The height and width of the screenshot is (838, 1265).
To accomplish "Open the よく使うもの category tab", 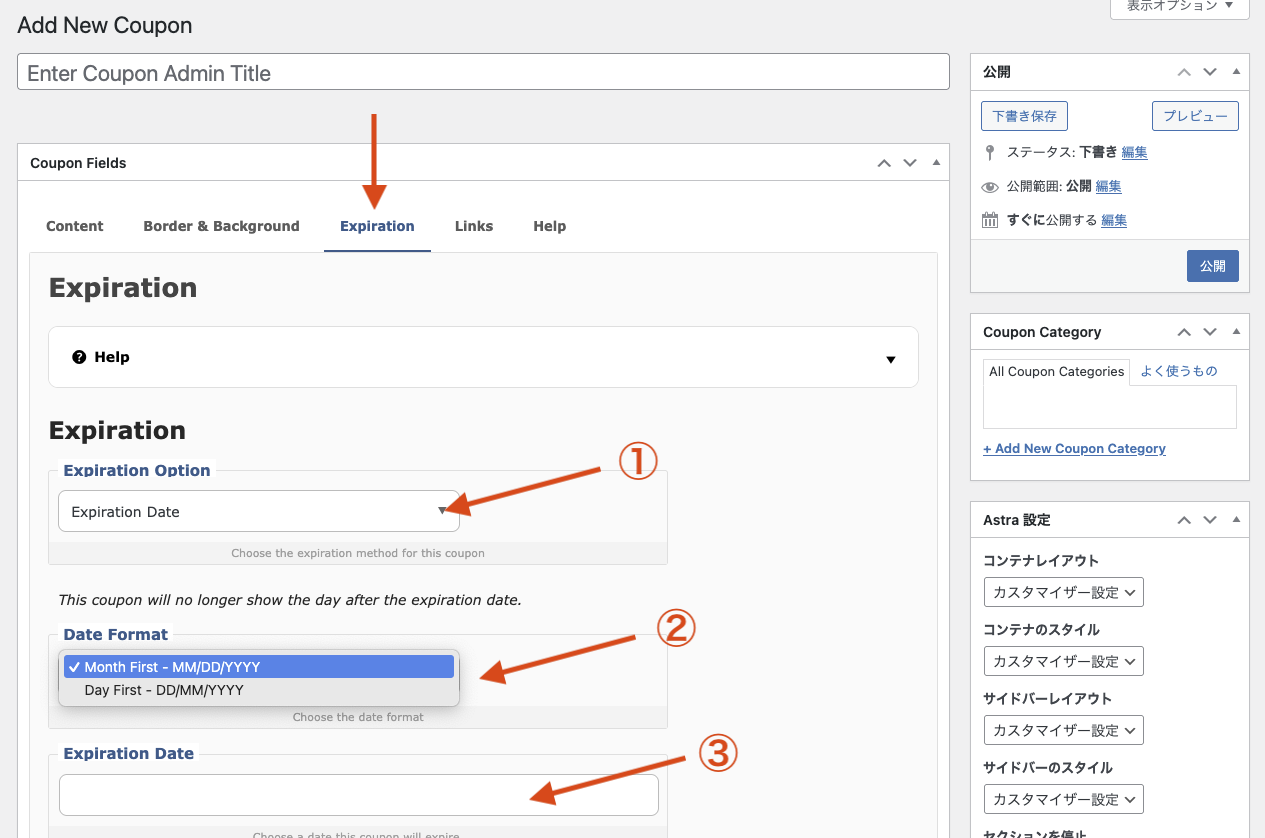I will [x=1178, y=371].
